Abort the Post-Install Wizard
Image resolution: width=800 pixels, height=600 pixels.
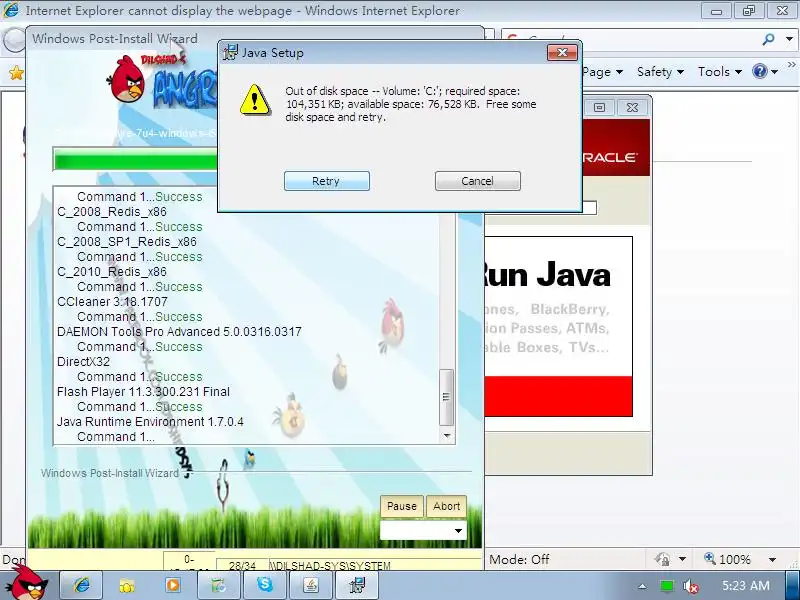[x=446, y=506]
